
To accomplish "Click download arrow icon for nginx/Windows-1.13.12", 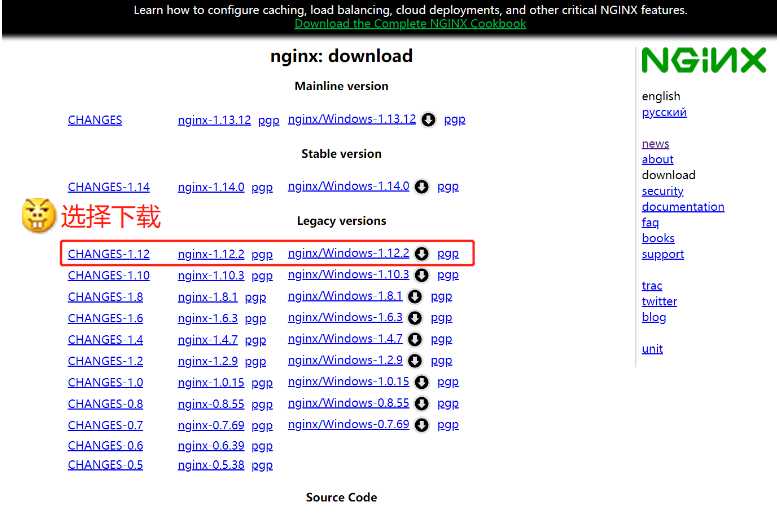I will (428, 120).
